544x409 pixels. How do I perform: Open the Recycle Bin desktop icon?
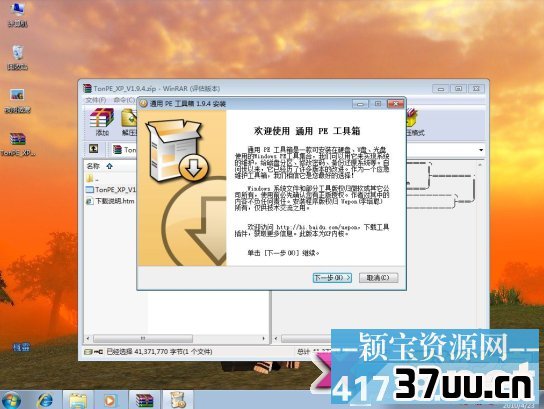(x=17, y=58)
